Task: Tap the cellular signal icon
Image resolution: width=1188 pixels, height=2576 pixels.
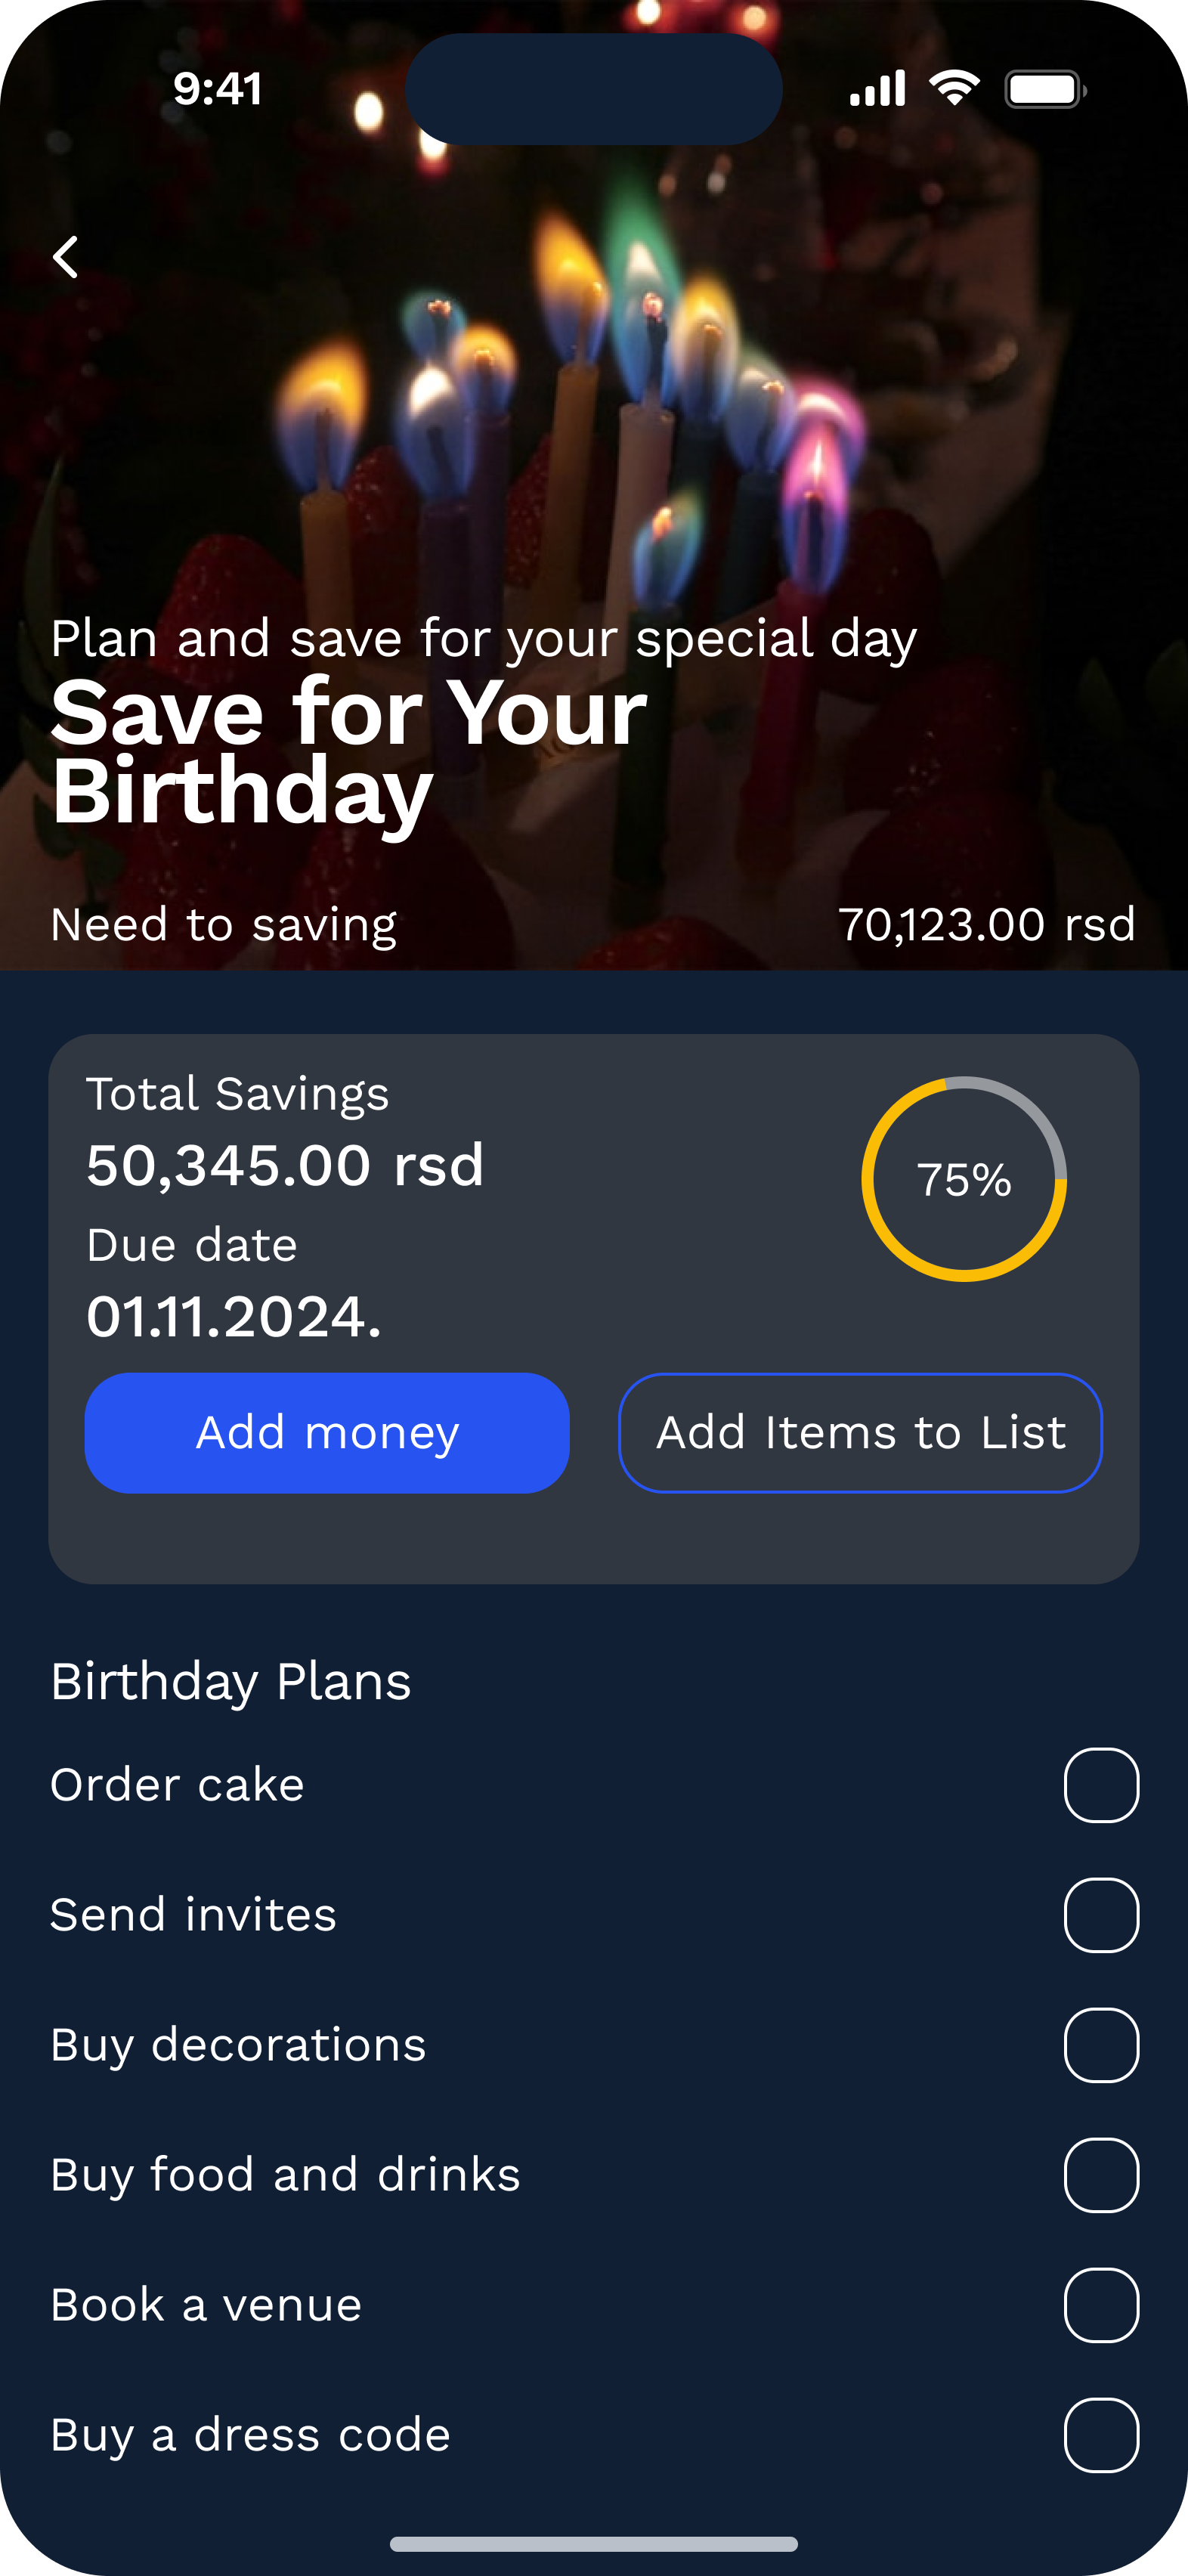Action: [x=877, y=88]
